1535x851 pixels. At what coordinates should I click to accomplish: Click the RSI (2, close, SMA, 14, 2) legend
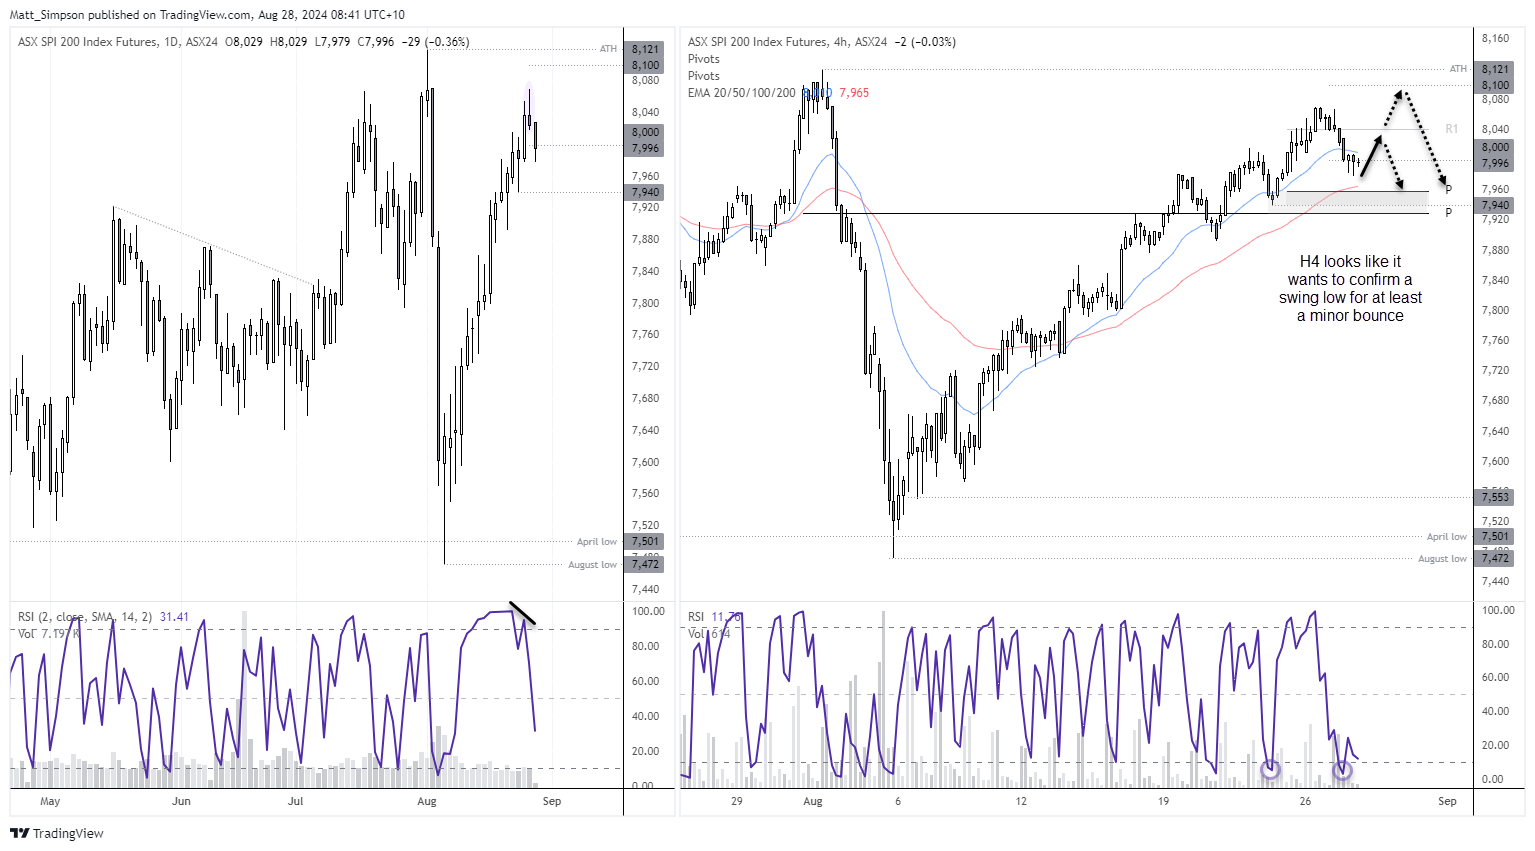[x=85, y=617]
